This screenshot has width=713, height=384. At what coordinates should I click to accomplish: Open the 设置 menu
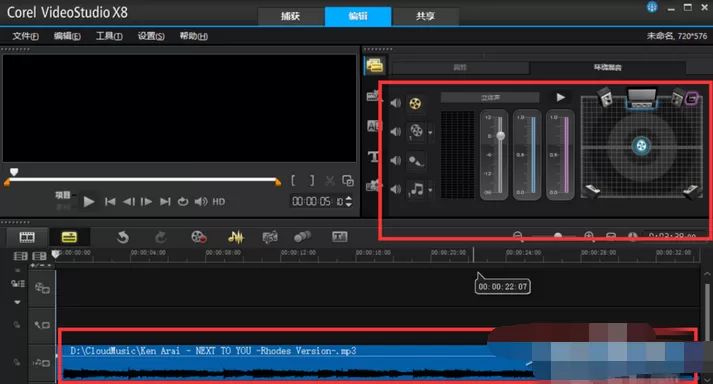click(151, 36)
